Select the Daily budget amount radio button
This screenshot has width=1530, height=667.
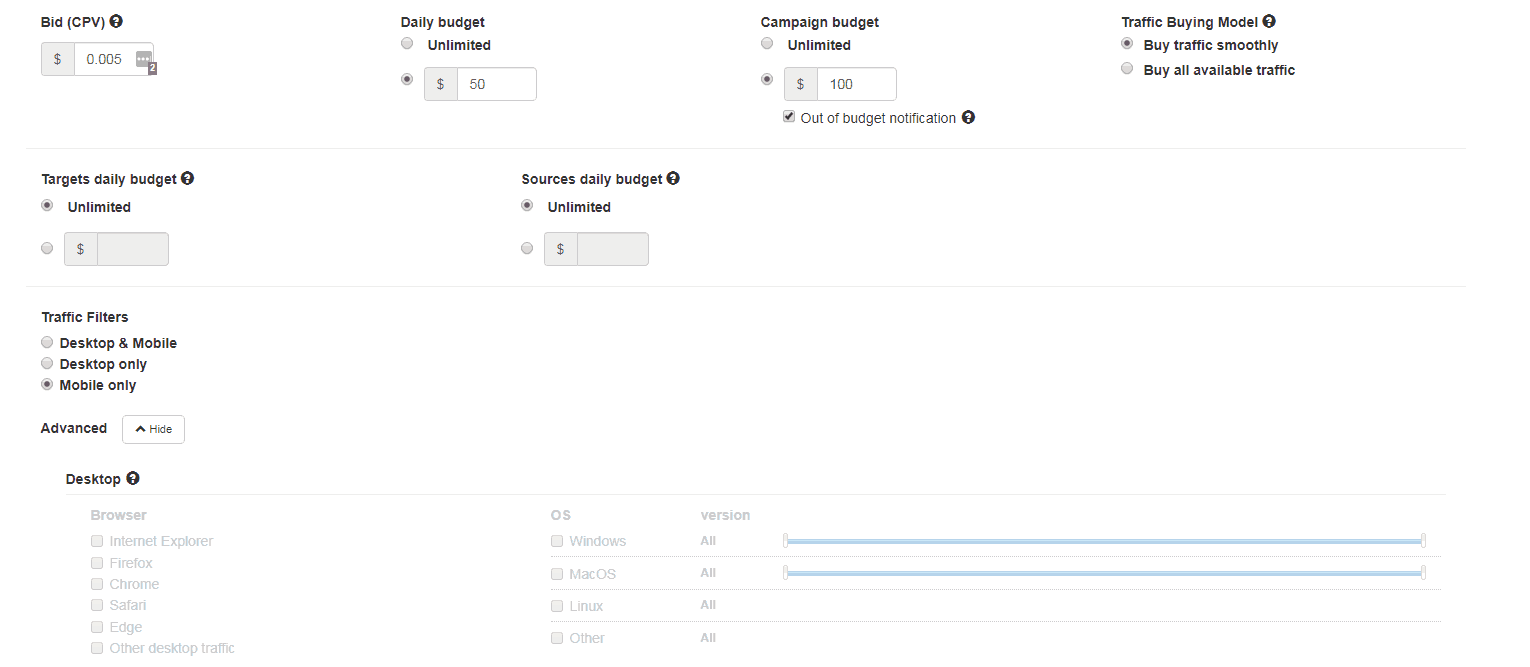click(407, 79)
